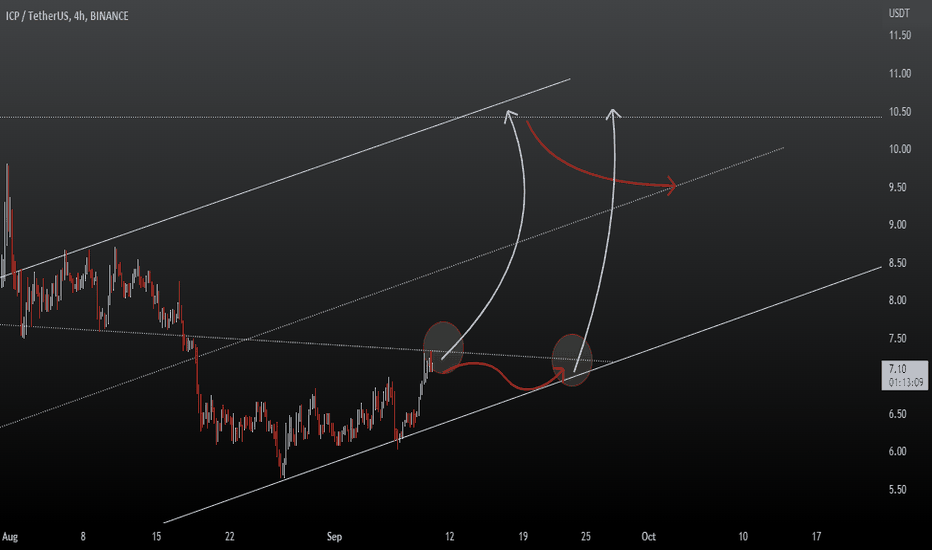The height and width of the screenshot is (550, 932).
Task: Click the Aug date axis label
Action: (x=10, y=537)
